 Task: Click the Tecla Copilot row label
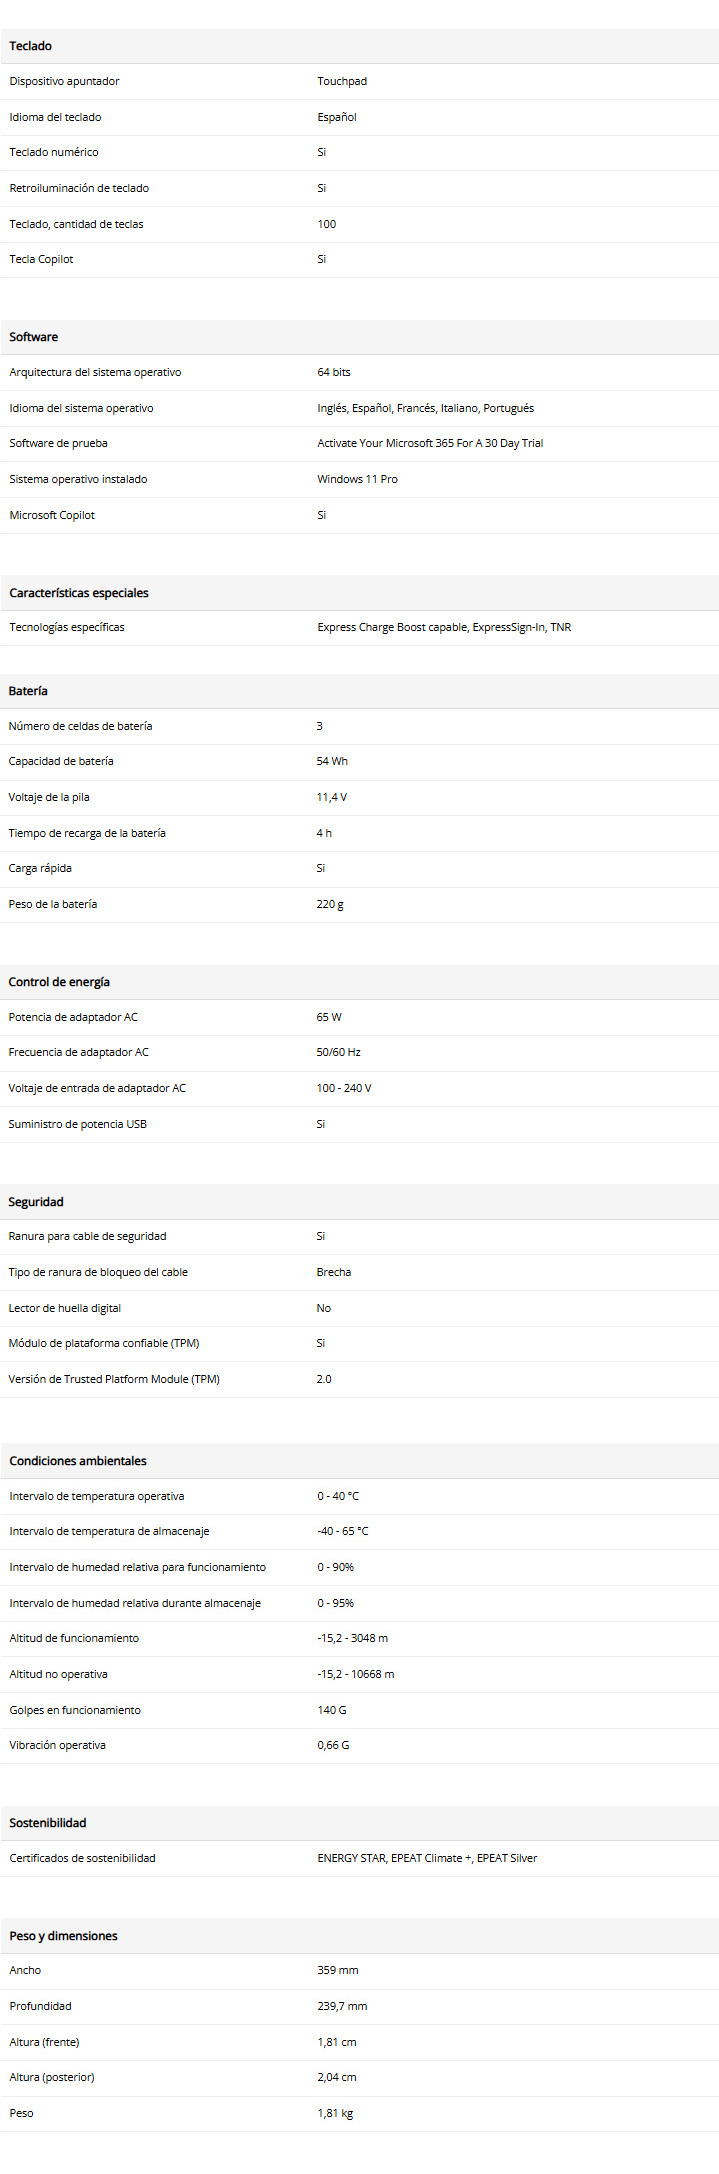[x=41, y=259]
